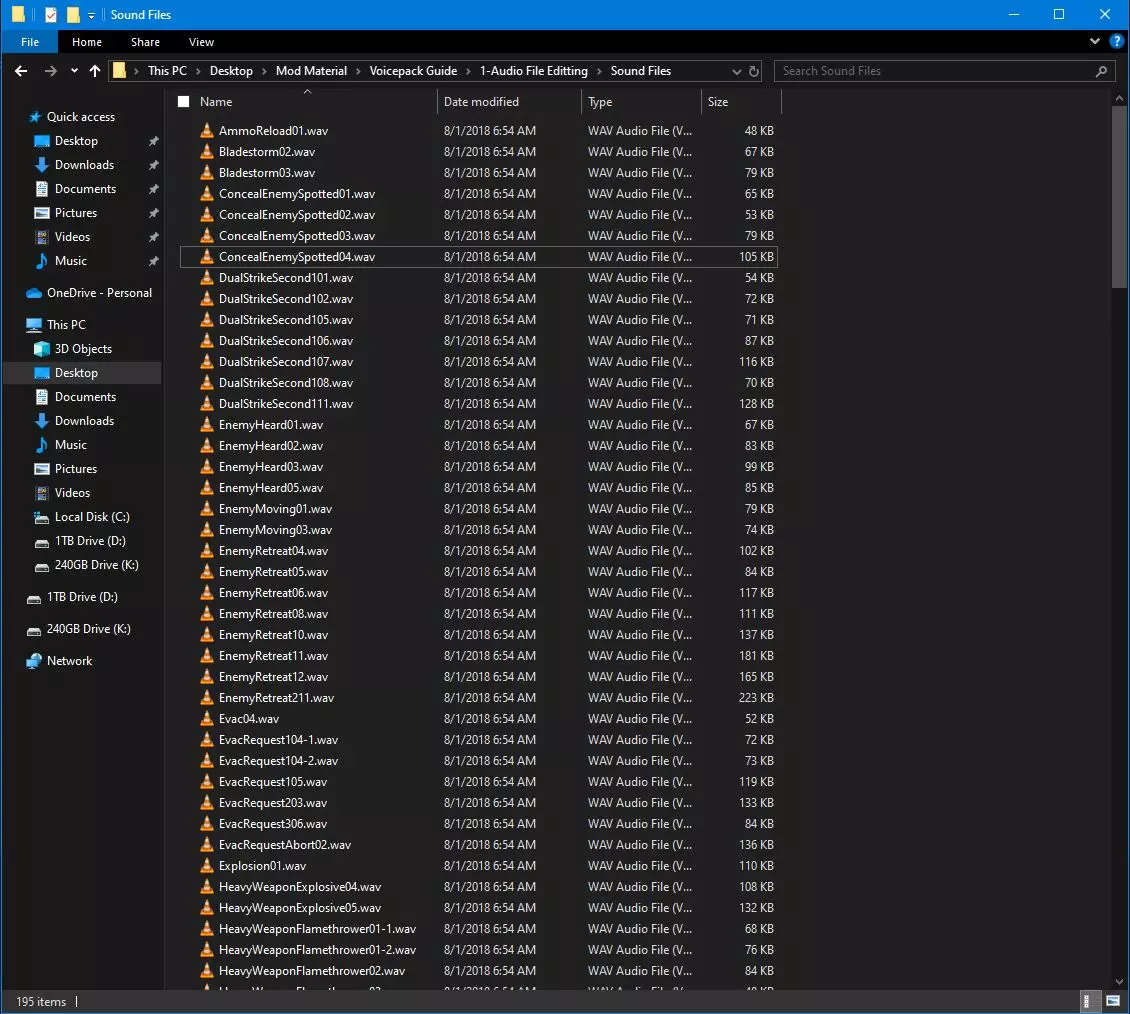Click VLC icon of DualStrikeSecond107.wav

point(207,362)
